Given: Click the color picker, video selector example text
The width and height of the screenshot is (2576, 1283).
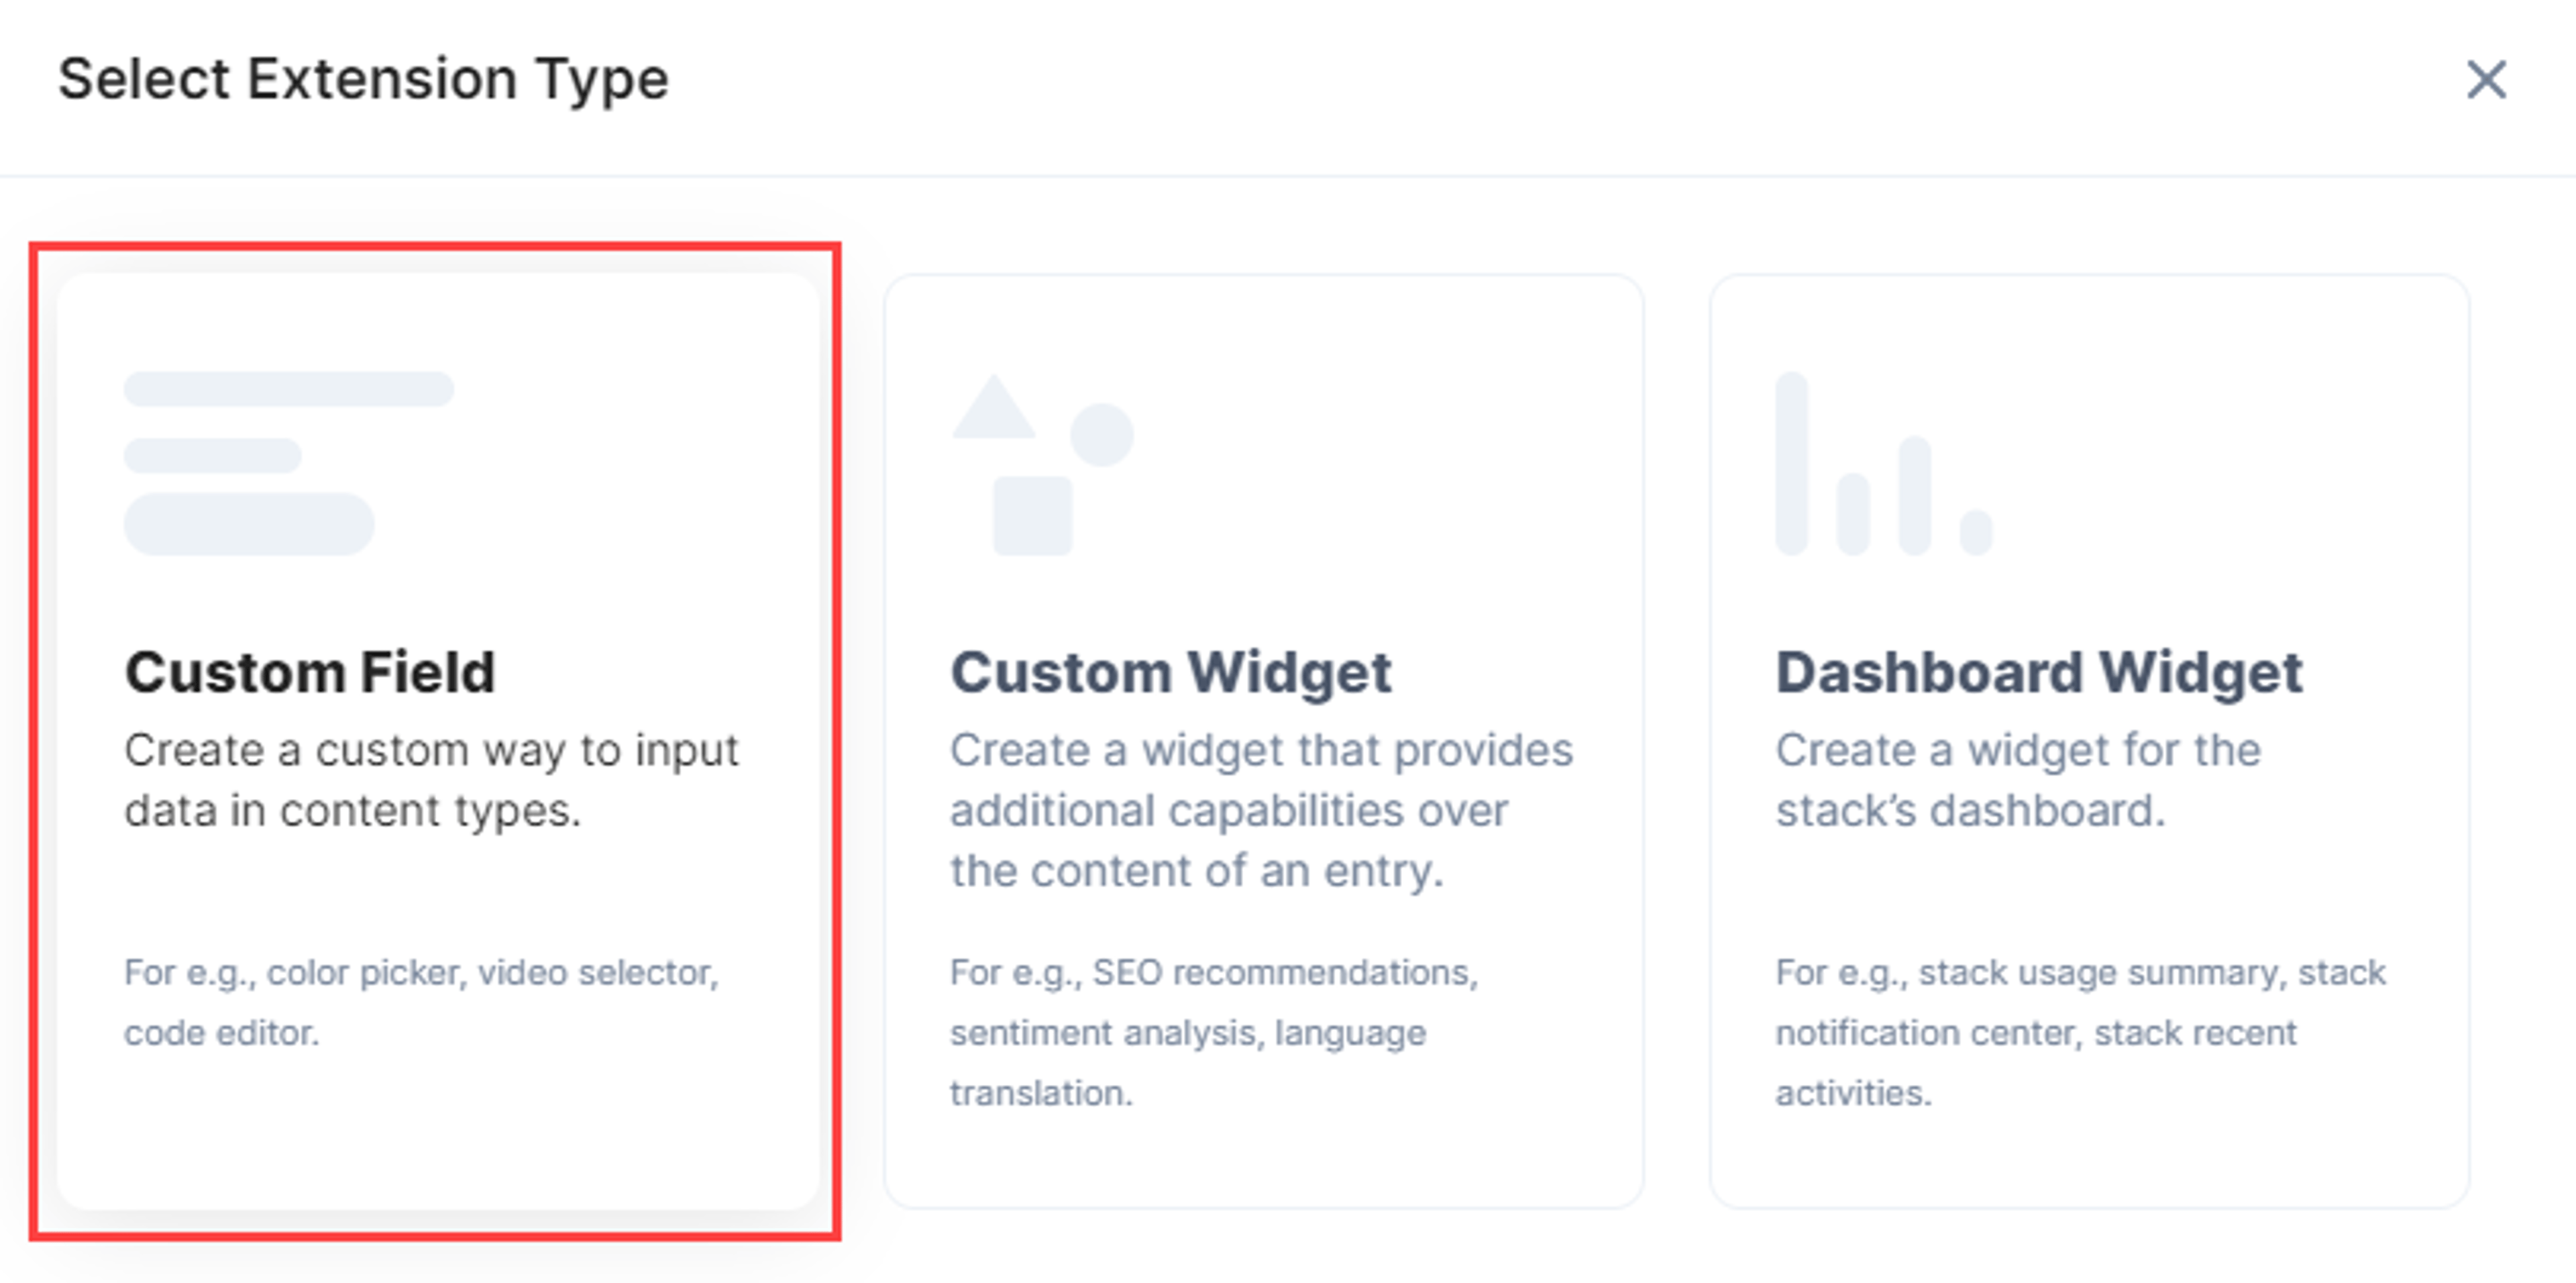Looking at the screenshot, I should (421, 1002).
